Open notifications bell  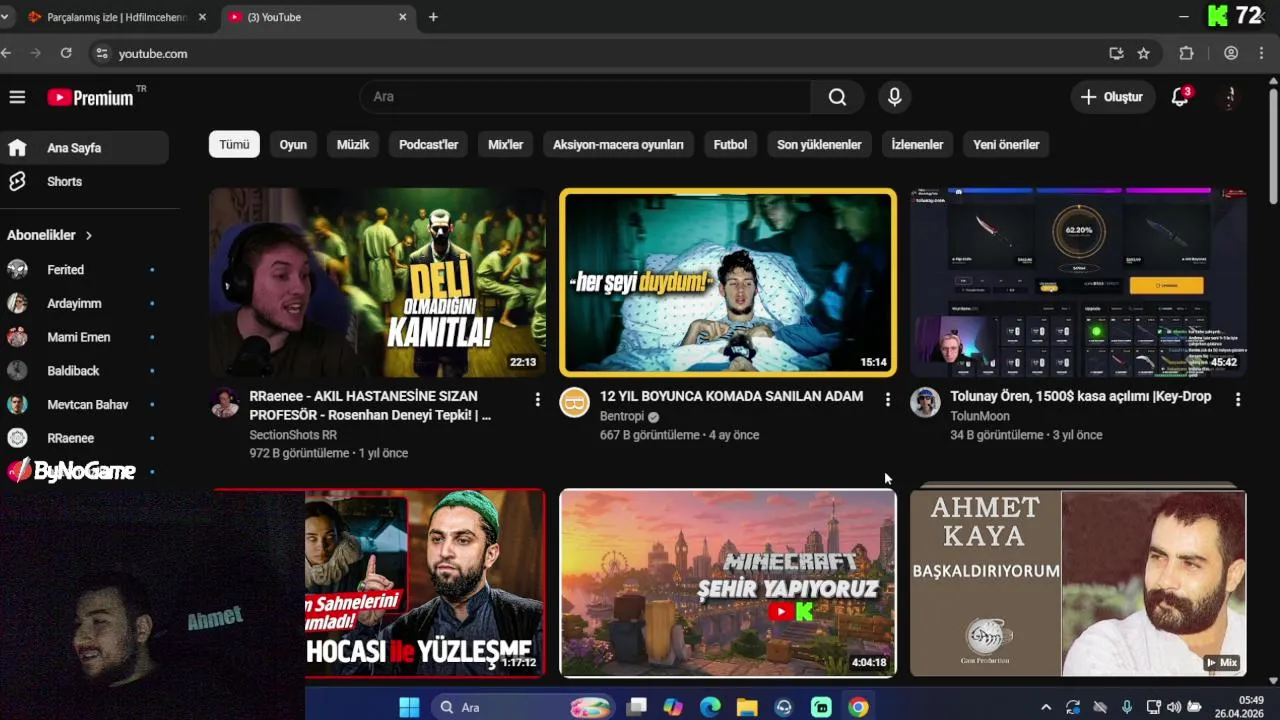point(1181,97)
